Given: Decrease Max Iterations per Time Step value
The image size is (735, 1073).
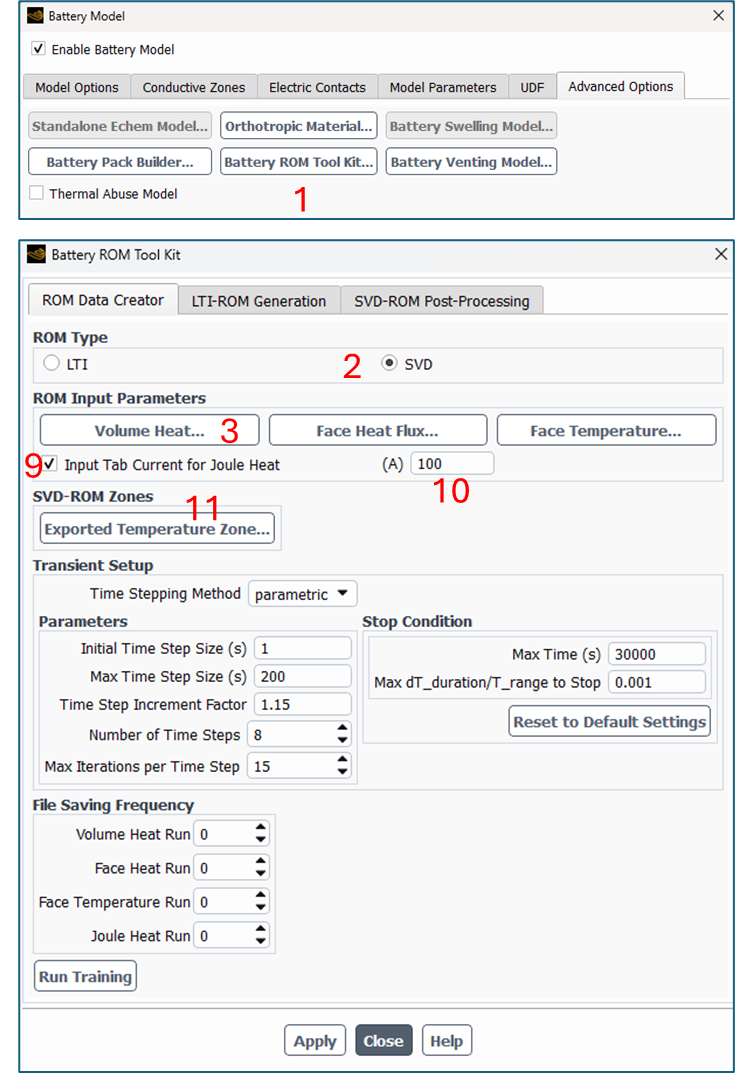Looking at the screenshot, I should click(343, 773).
